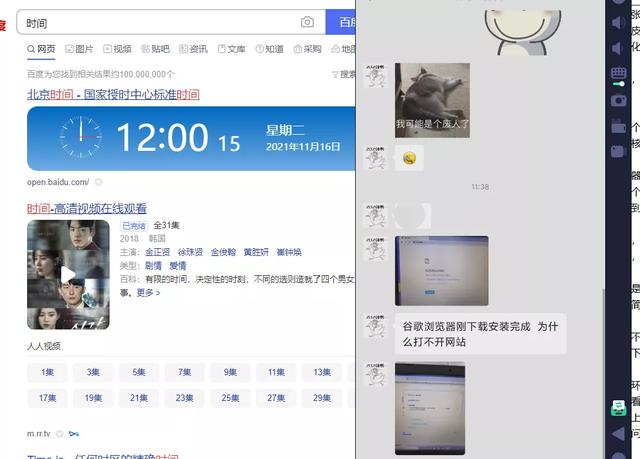Click the volume up icon in emulator sidebar
This screenshot has width=640, height=459.
(x=618, y=22)
